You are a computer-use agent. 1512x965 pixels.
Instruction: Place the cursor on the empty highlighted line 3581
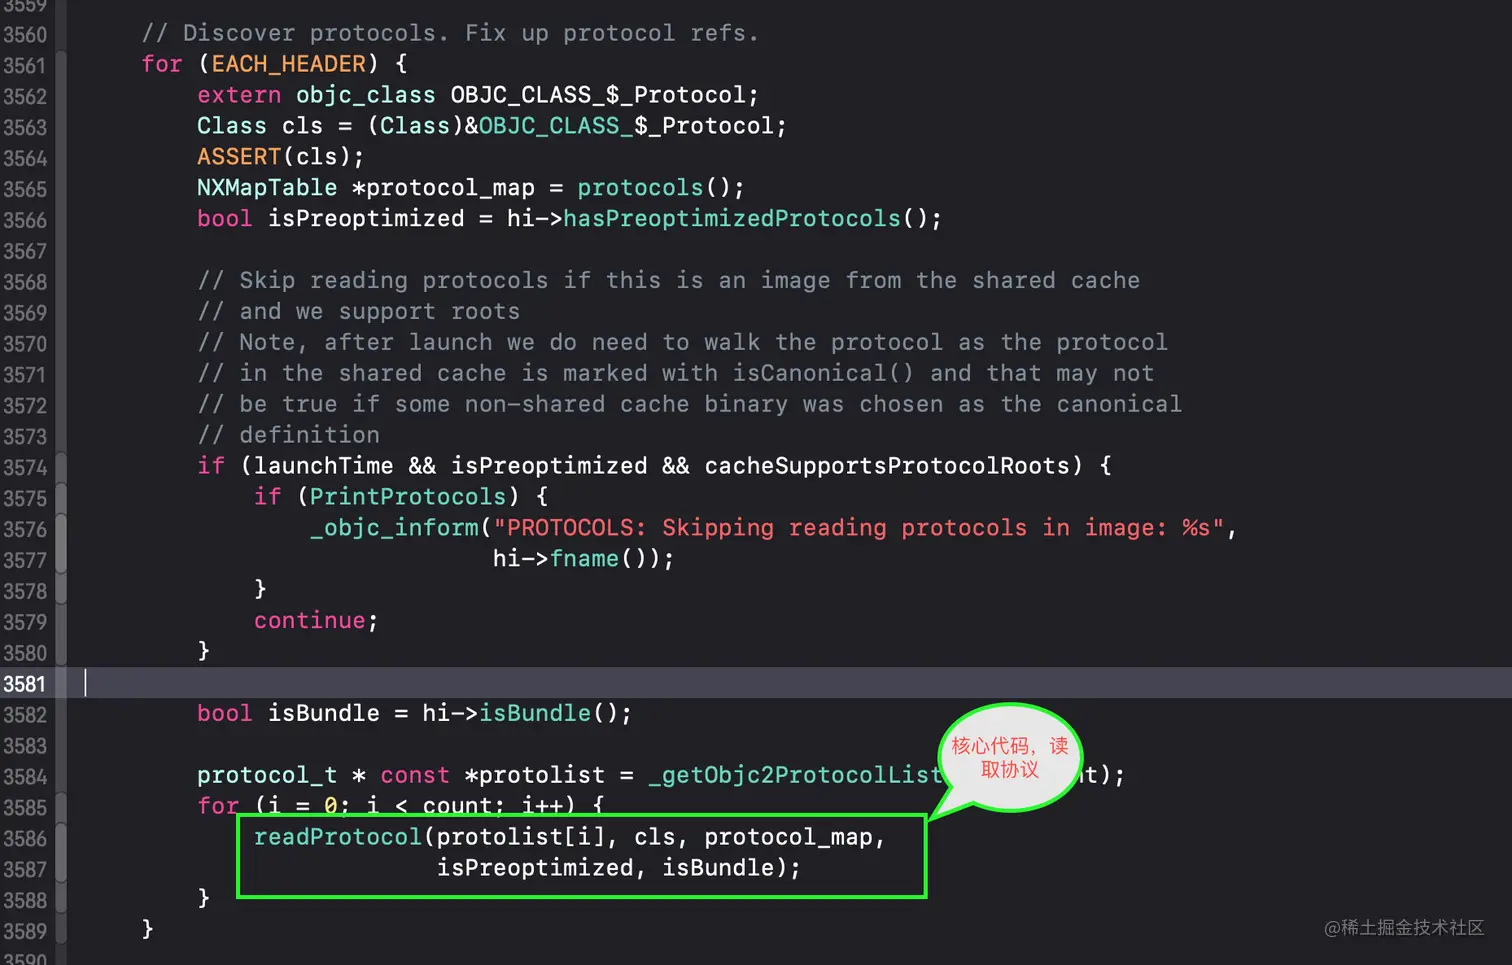click(x=790, y=683)
